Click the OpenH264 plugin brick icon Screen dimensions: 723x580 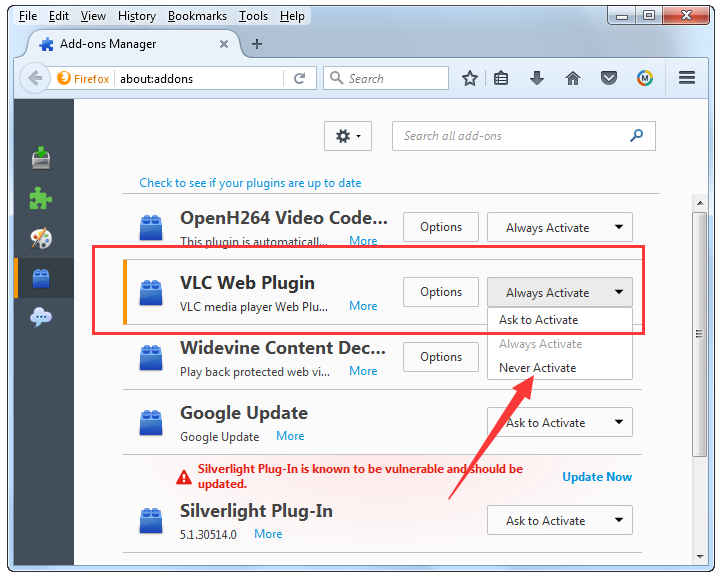pos(151,227)
